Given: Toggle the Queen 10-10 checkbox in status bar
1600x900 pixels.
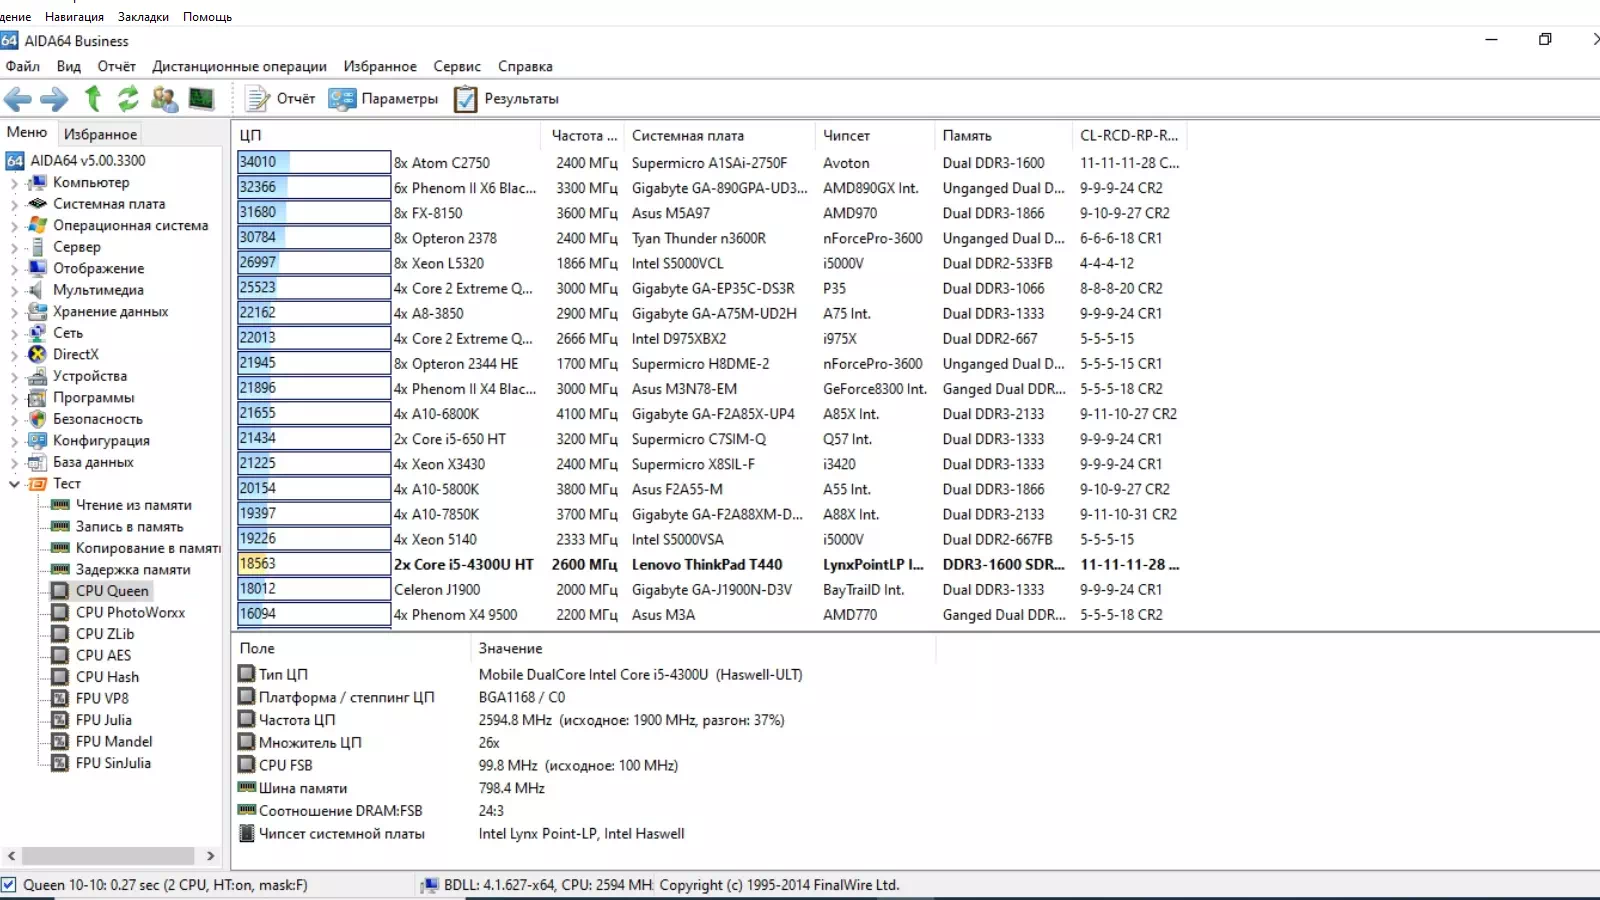Looking at the screenshot, I should 10,885.
